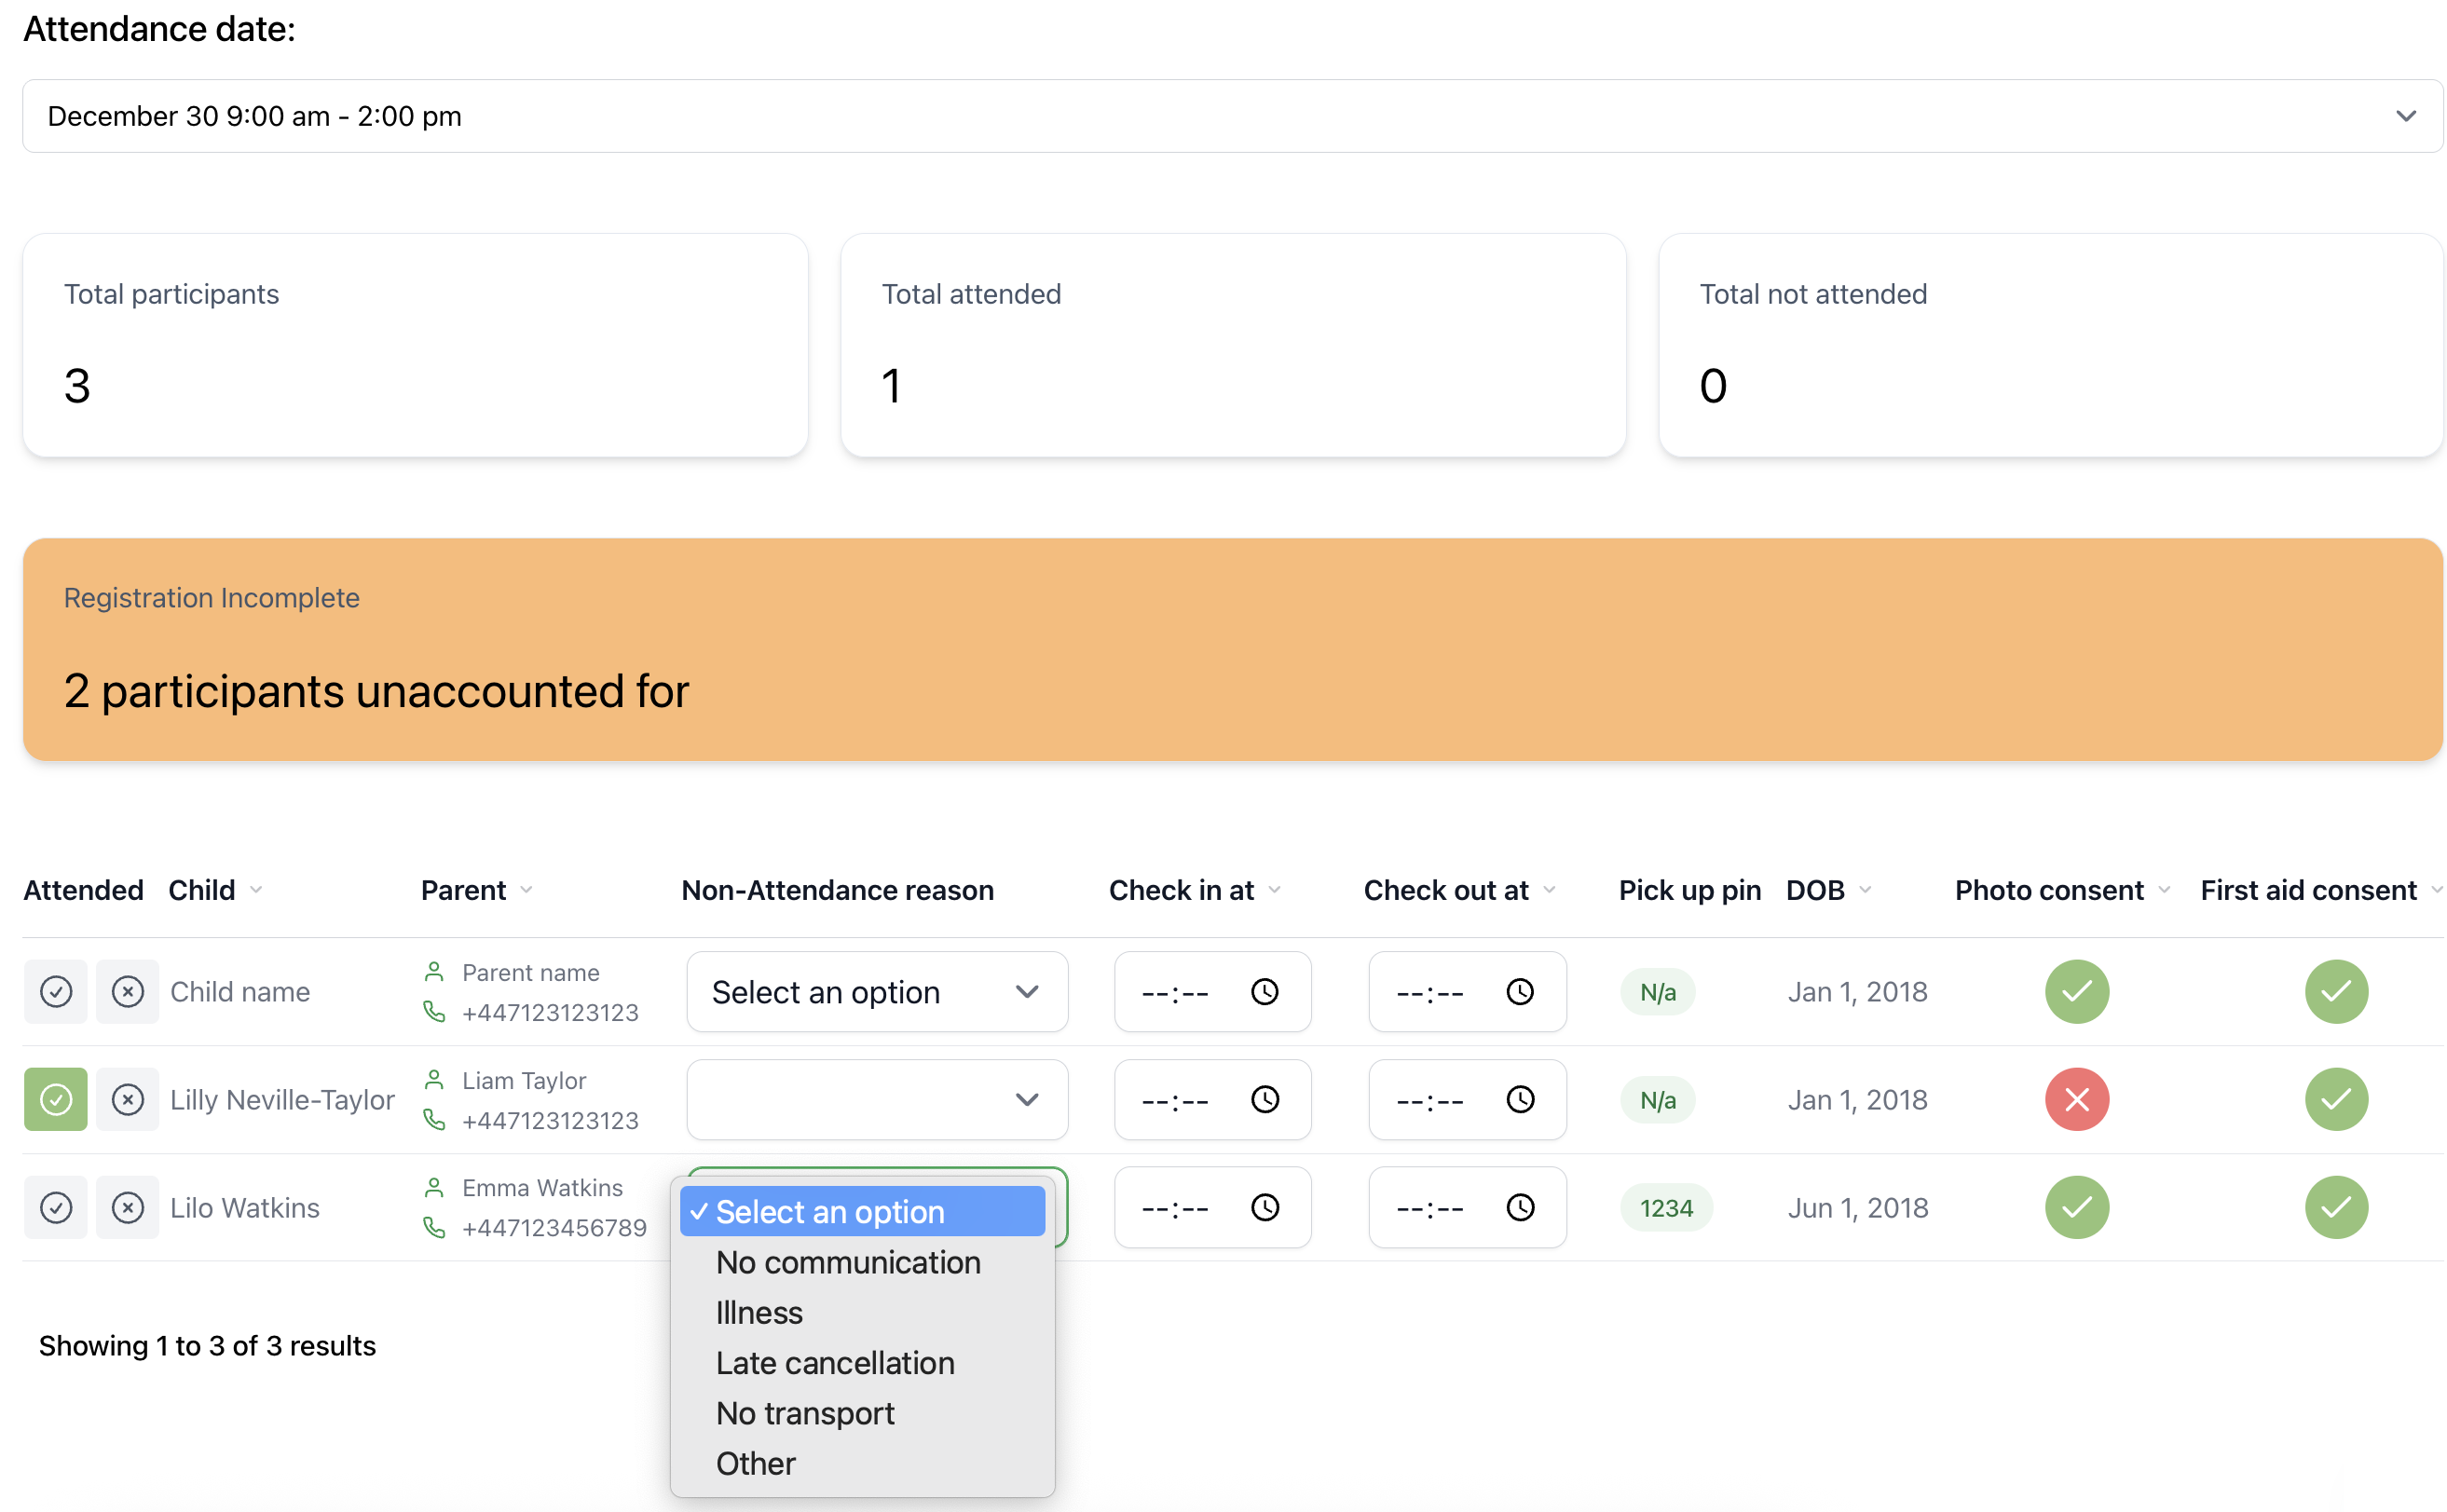The width and height of the screenshot is (2447, 1512).
Task: Mark Lilo Watkins as not attended
Action: (128, 1207)
